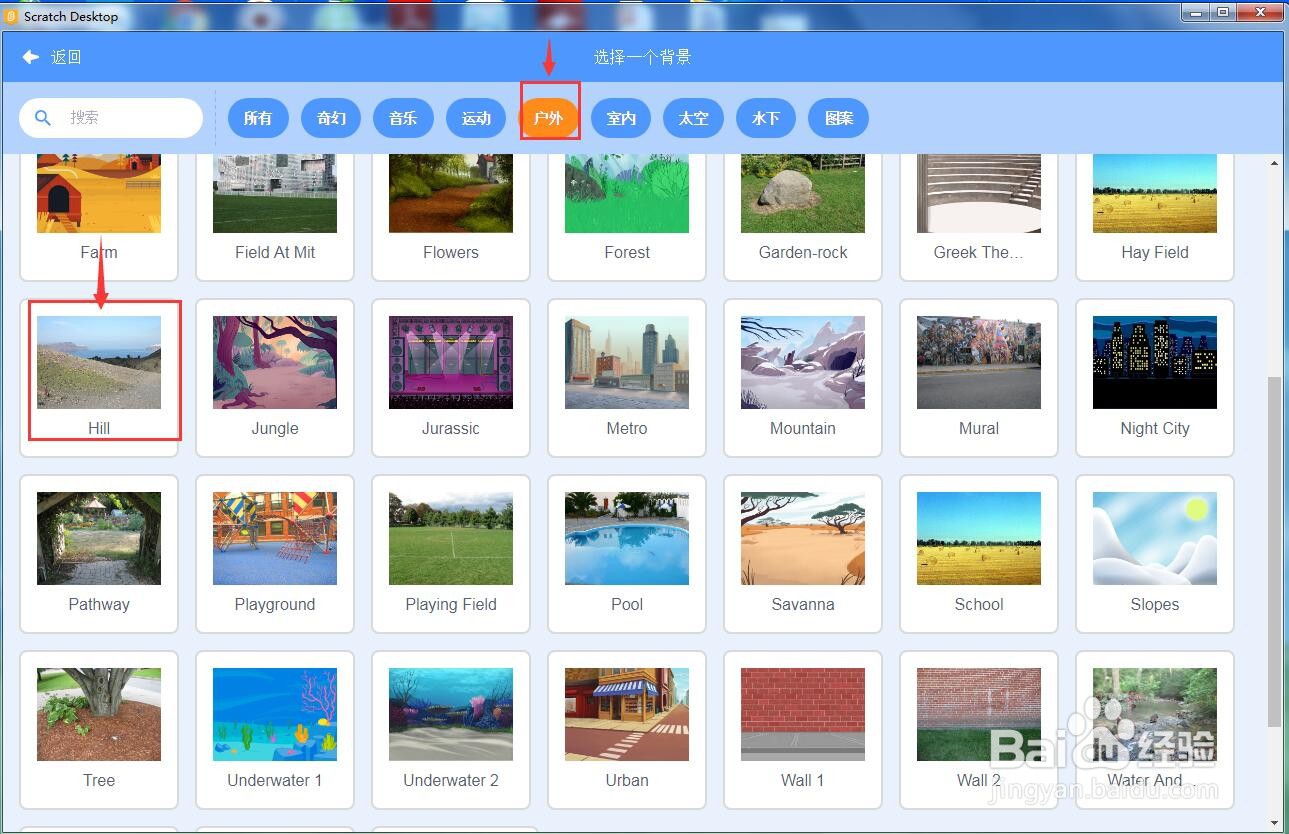The width and height of the screenshot is (1289, 834).
Task: Open the Underwater 1 backdrop
Action: pos(275,730)
